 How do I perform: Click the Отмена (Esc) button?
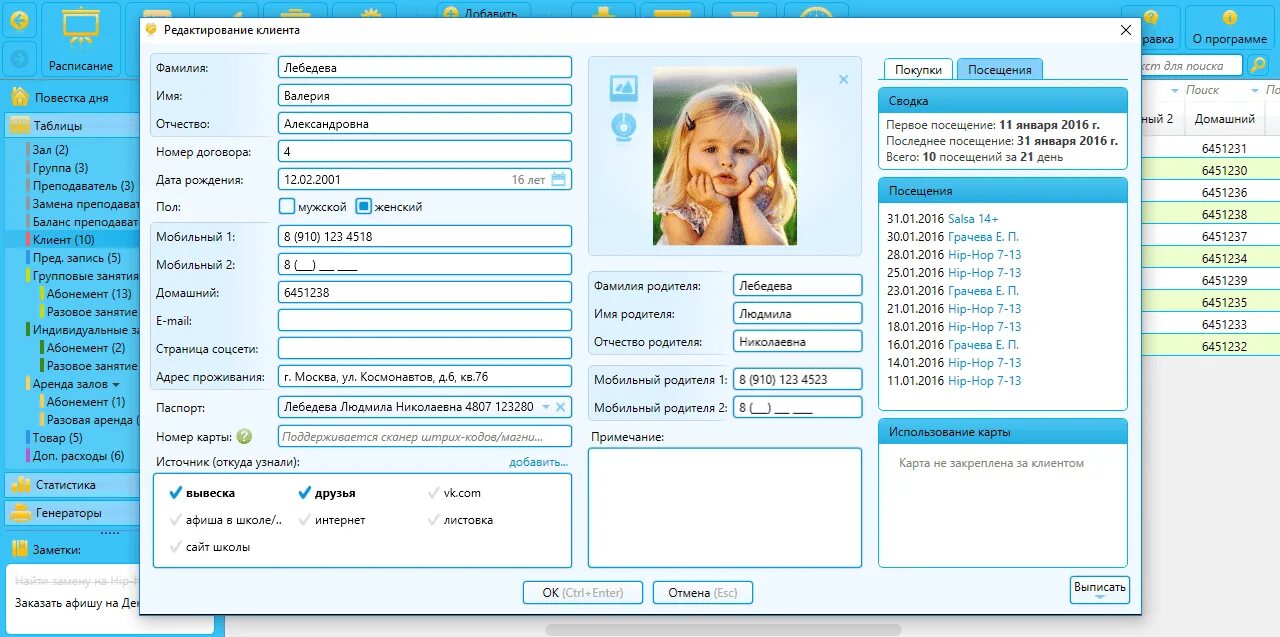702,593
